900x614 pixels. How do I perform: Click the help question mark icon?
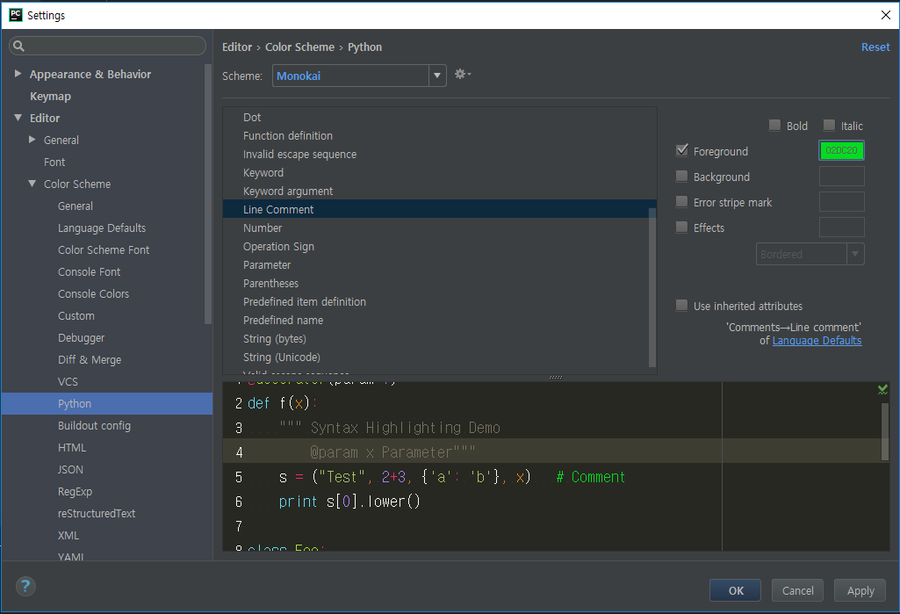pos(25,586)
